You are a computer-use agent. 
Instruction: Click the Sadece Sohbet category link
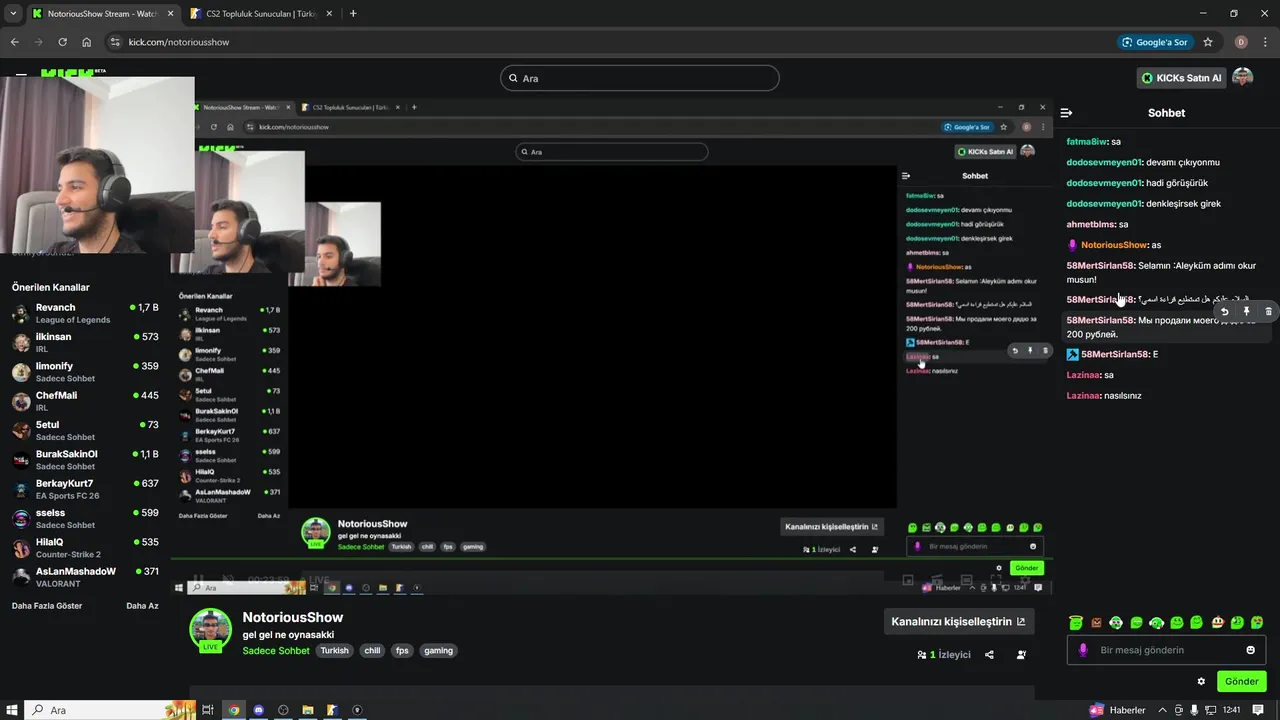[276, 651]
